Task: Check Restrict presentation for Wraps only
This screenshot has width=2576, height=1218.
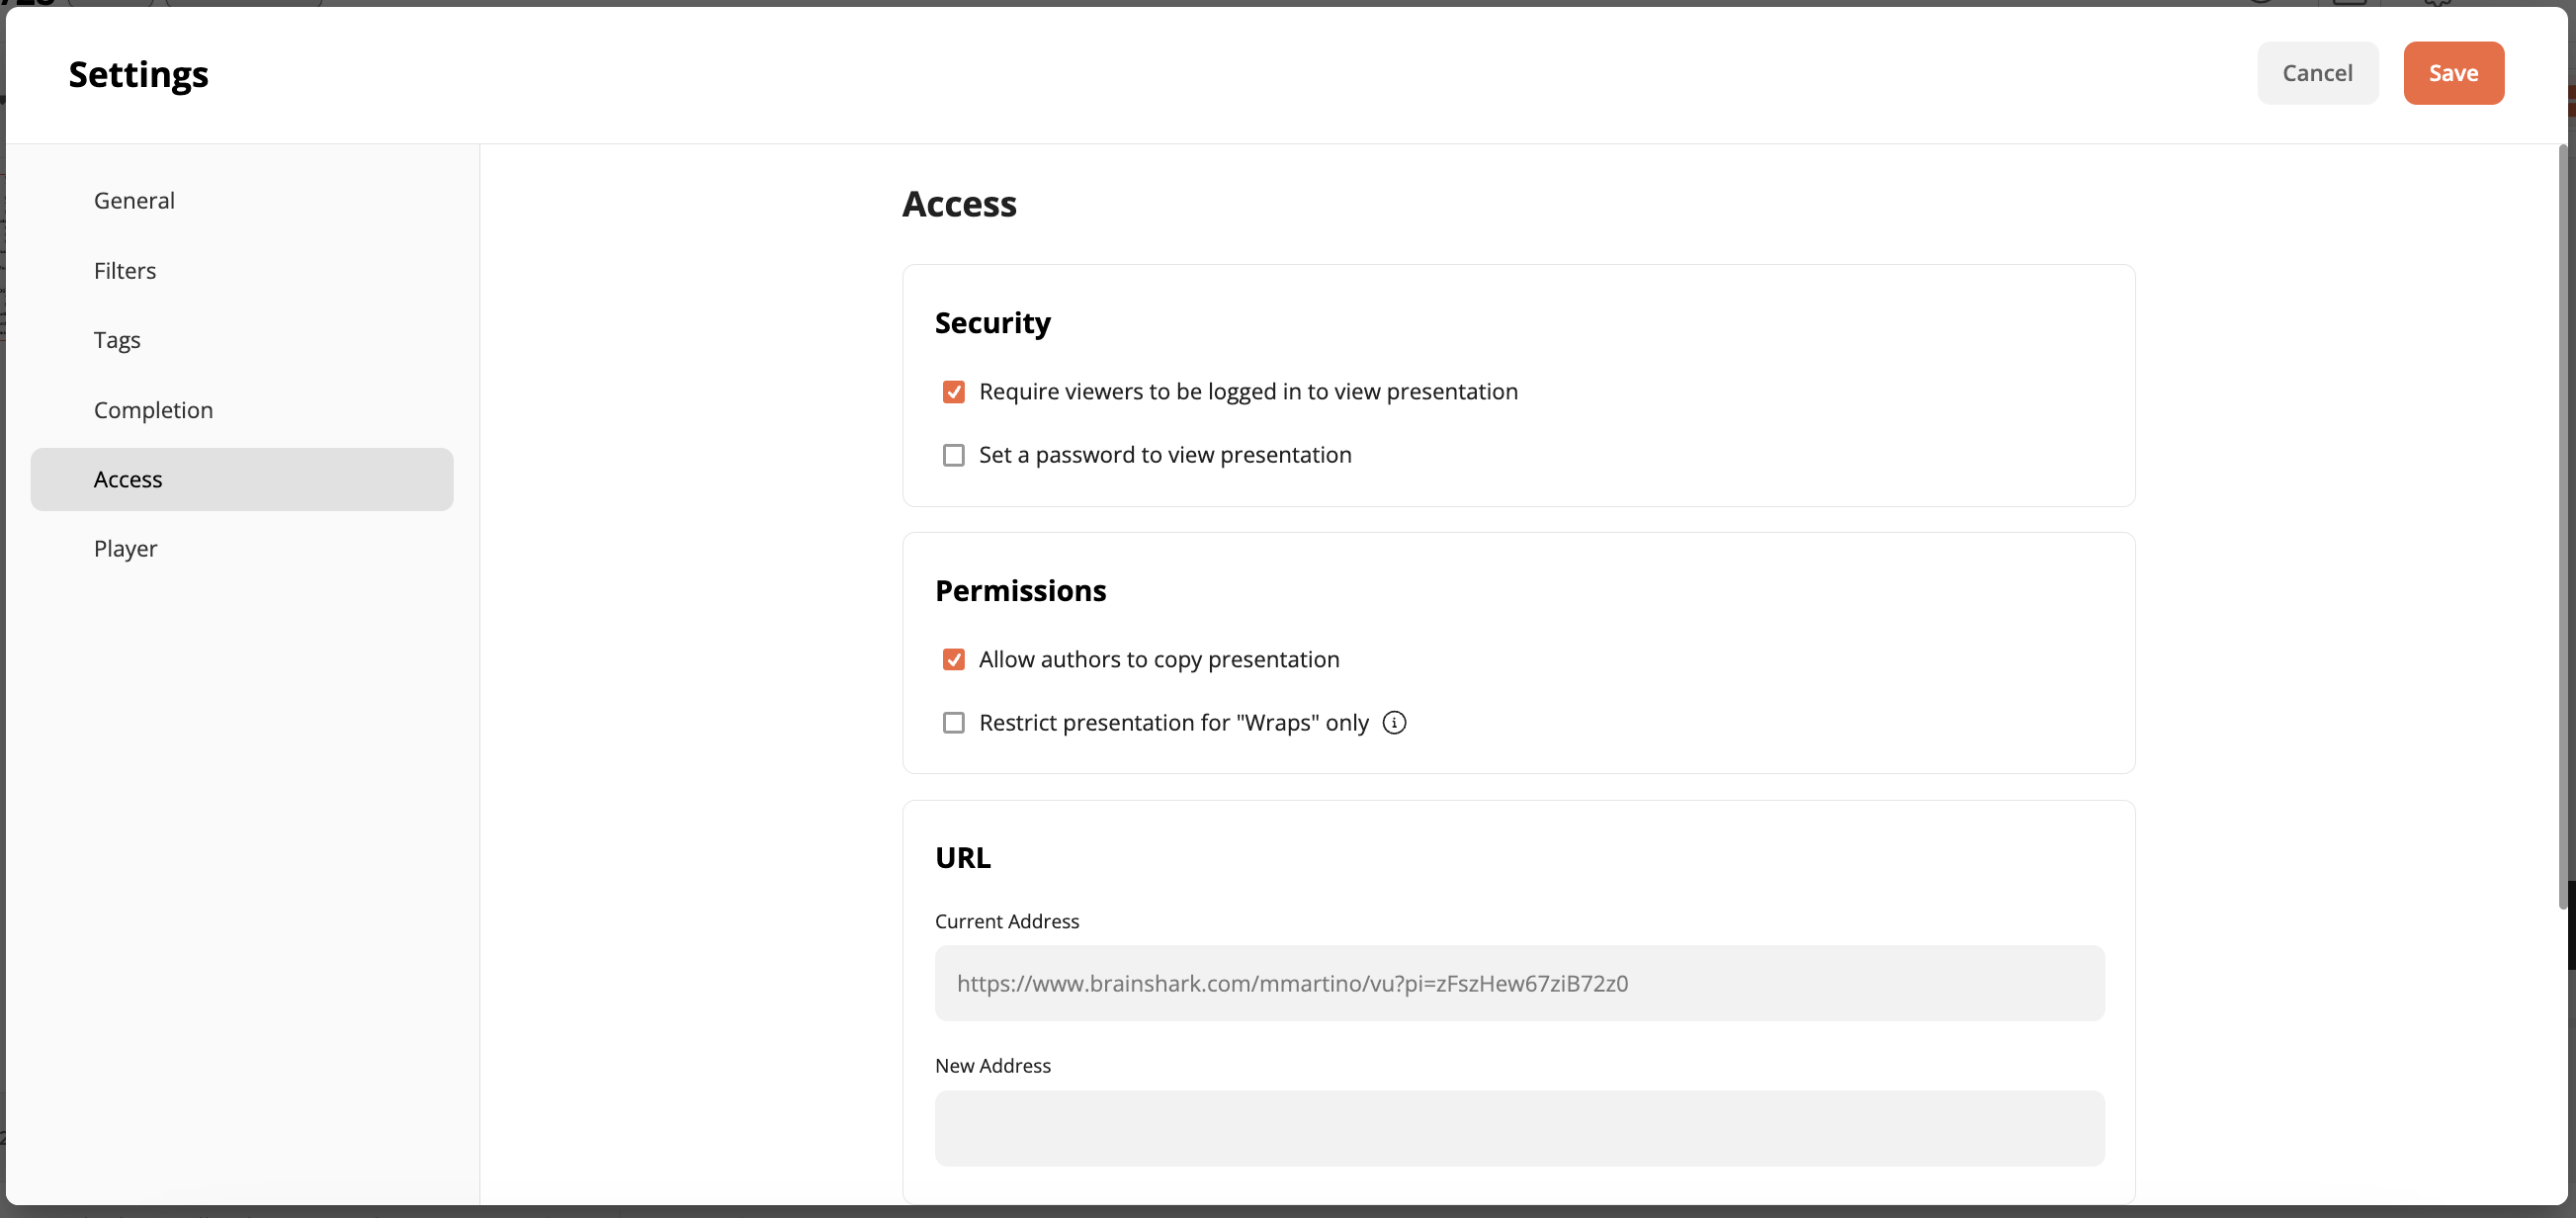Action: [953, 722]
